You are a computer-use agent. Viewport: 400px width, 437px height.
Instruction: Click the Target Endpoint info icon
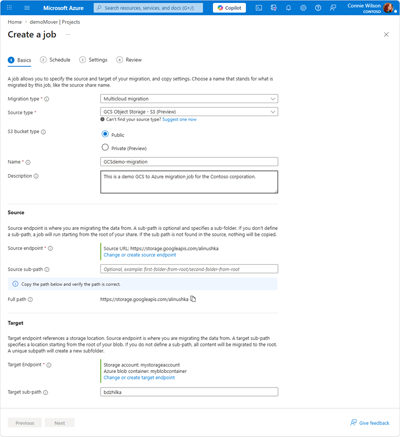pos(49,365)
